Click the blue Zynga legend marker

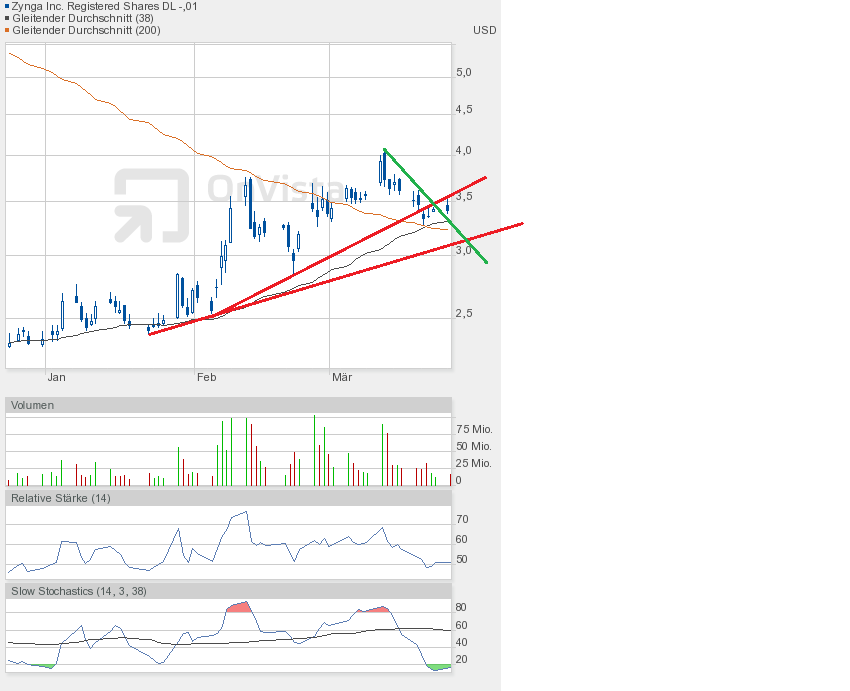pos(7,6)
